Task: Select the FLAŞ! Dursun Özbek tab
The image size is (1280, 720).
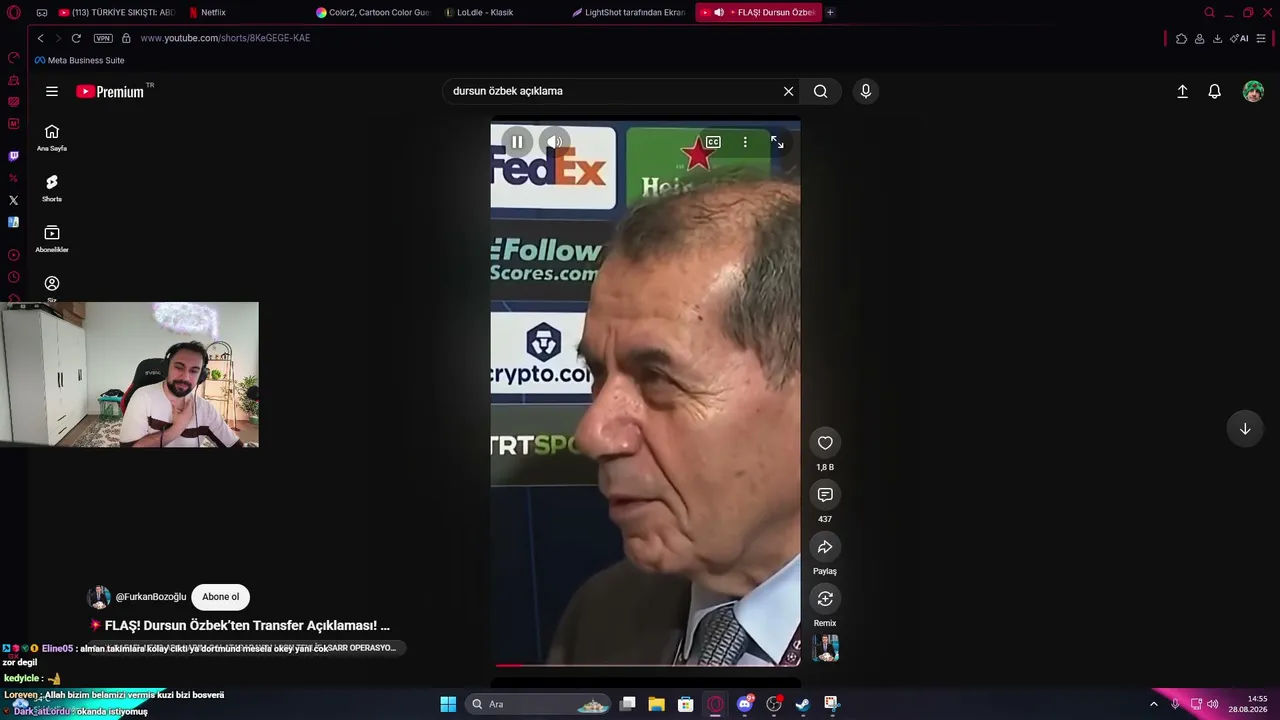Action: pyautogui.click(x=759, y=12)
